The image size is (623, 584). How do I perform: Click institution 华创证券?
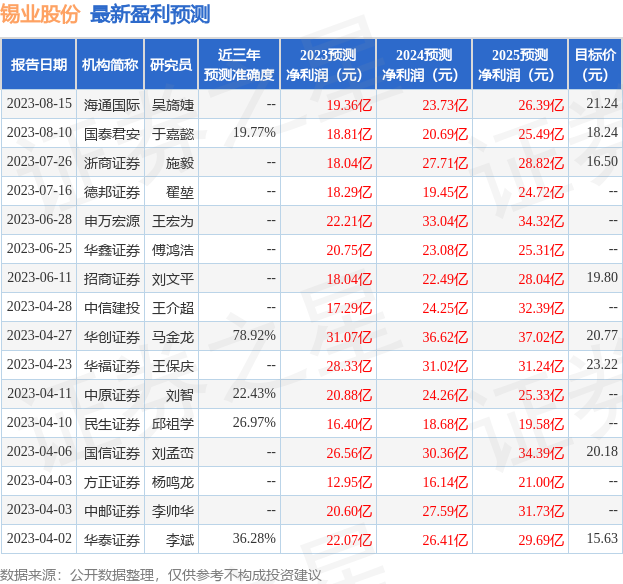tap(112, 337)
